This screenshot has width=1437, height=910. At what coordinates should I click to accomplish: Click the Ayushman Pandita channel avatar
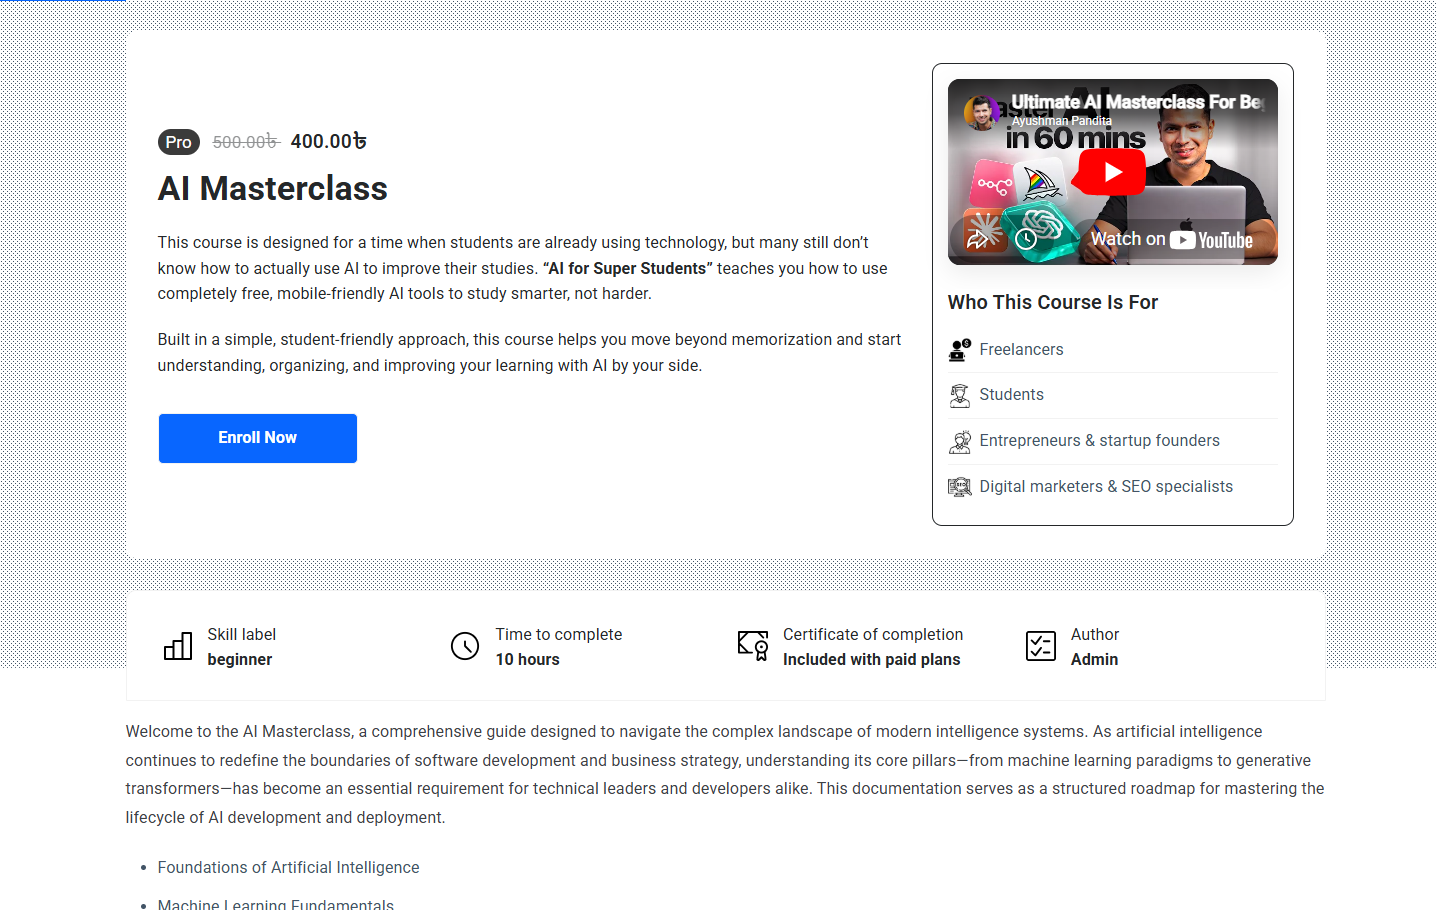981,113
